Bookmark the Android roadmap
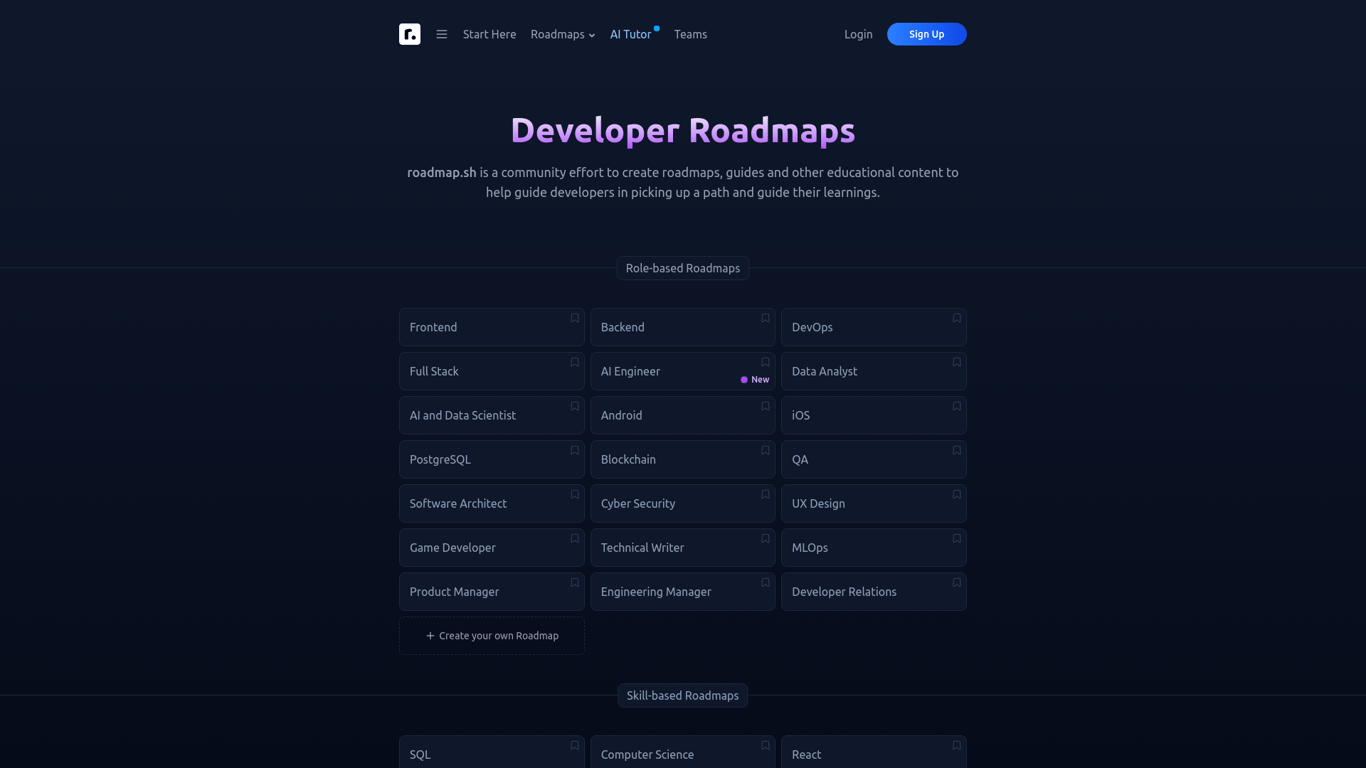1366x768 pixels. point(766,406)
